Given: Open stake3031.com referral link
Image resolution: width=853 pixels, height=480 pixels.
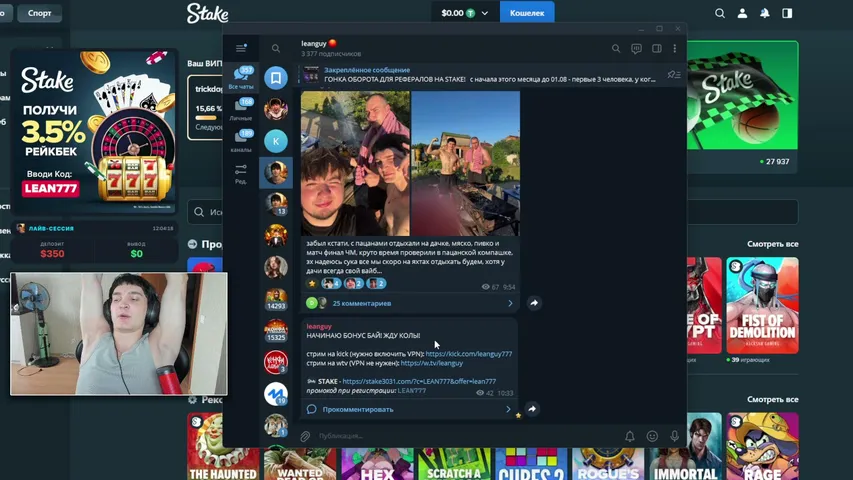Looking at the screenshot, I should point(419,381).
